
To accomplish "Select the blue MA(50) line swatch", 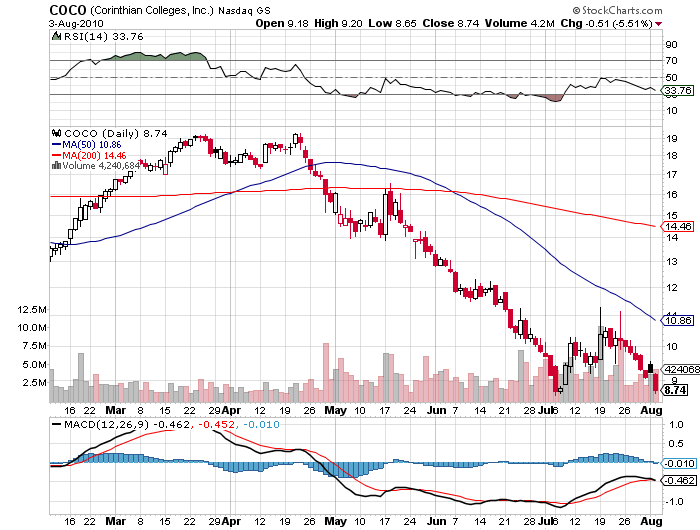I will coord(56,145).
